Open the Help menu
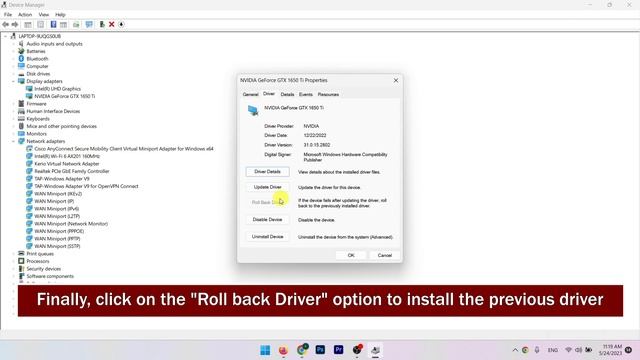This screenshot has width=640, height=360. 60,15
